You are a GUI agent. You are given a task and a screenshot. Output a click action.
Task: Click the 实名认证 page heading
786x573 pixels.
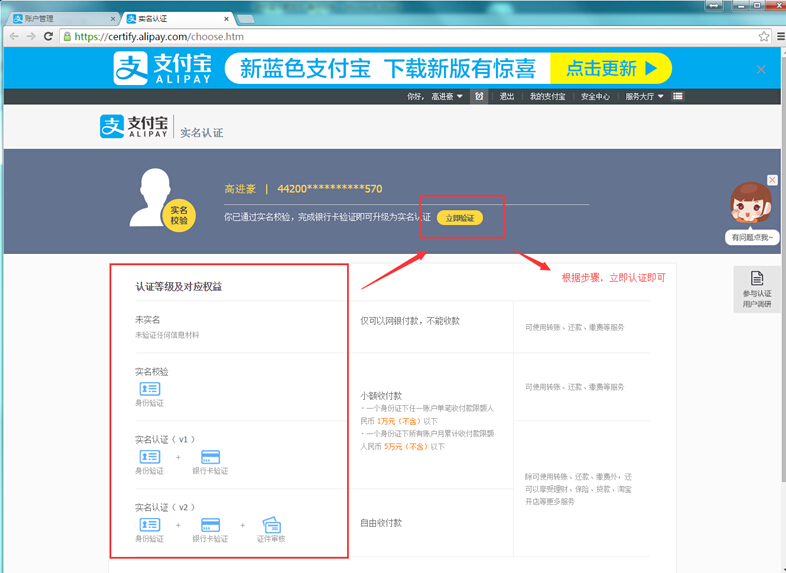(x=202, y=133)
